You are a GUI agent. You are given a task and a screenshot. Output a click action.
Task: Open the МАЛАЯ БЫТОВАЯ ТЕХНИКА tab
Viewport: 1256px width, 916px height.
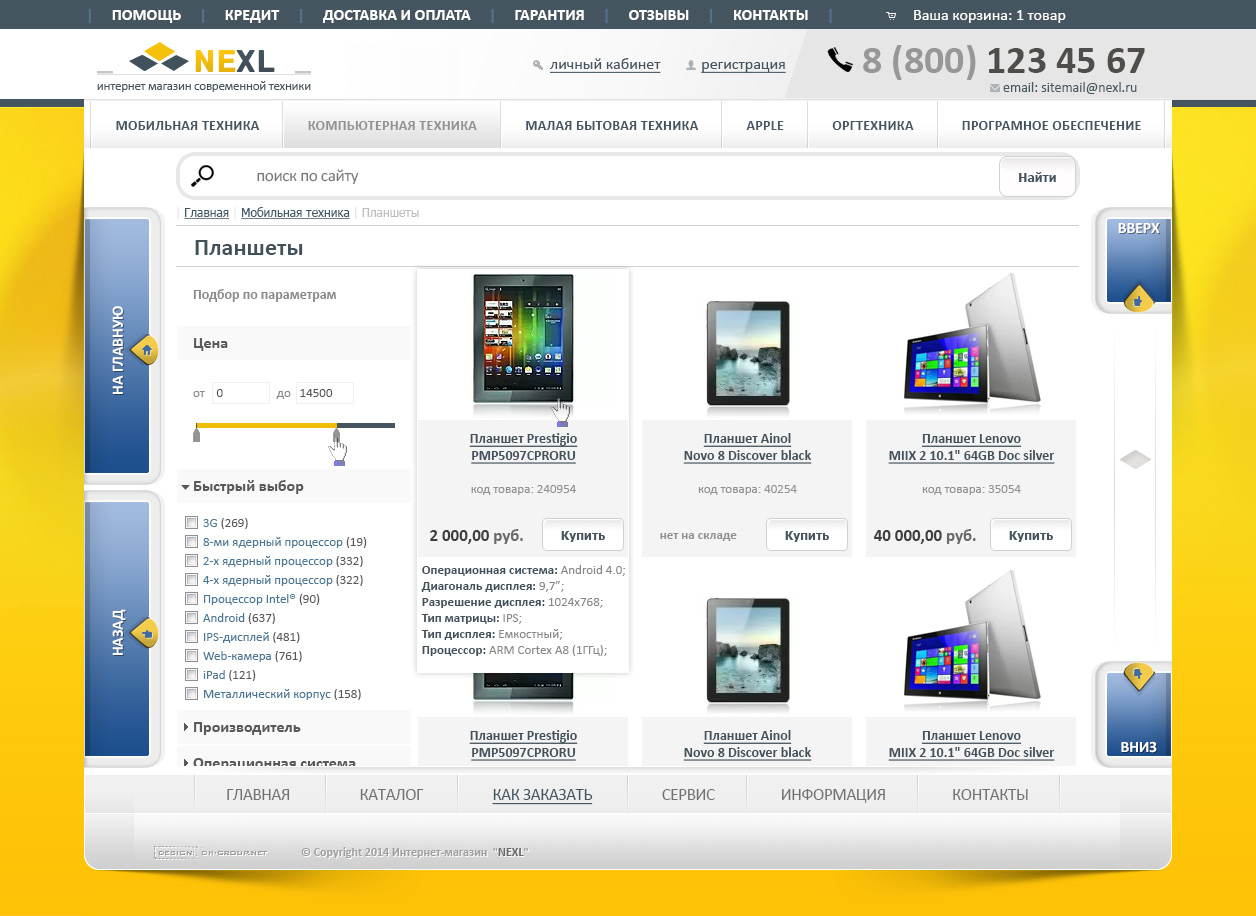pyautogui.click(x=611, y=125)
